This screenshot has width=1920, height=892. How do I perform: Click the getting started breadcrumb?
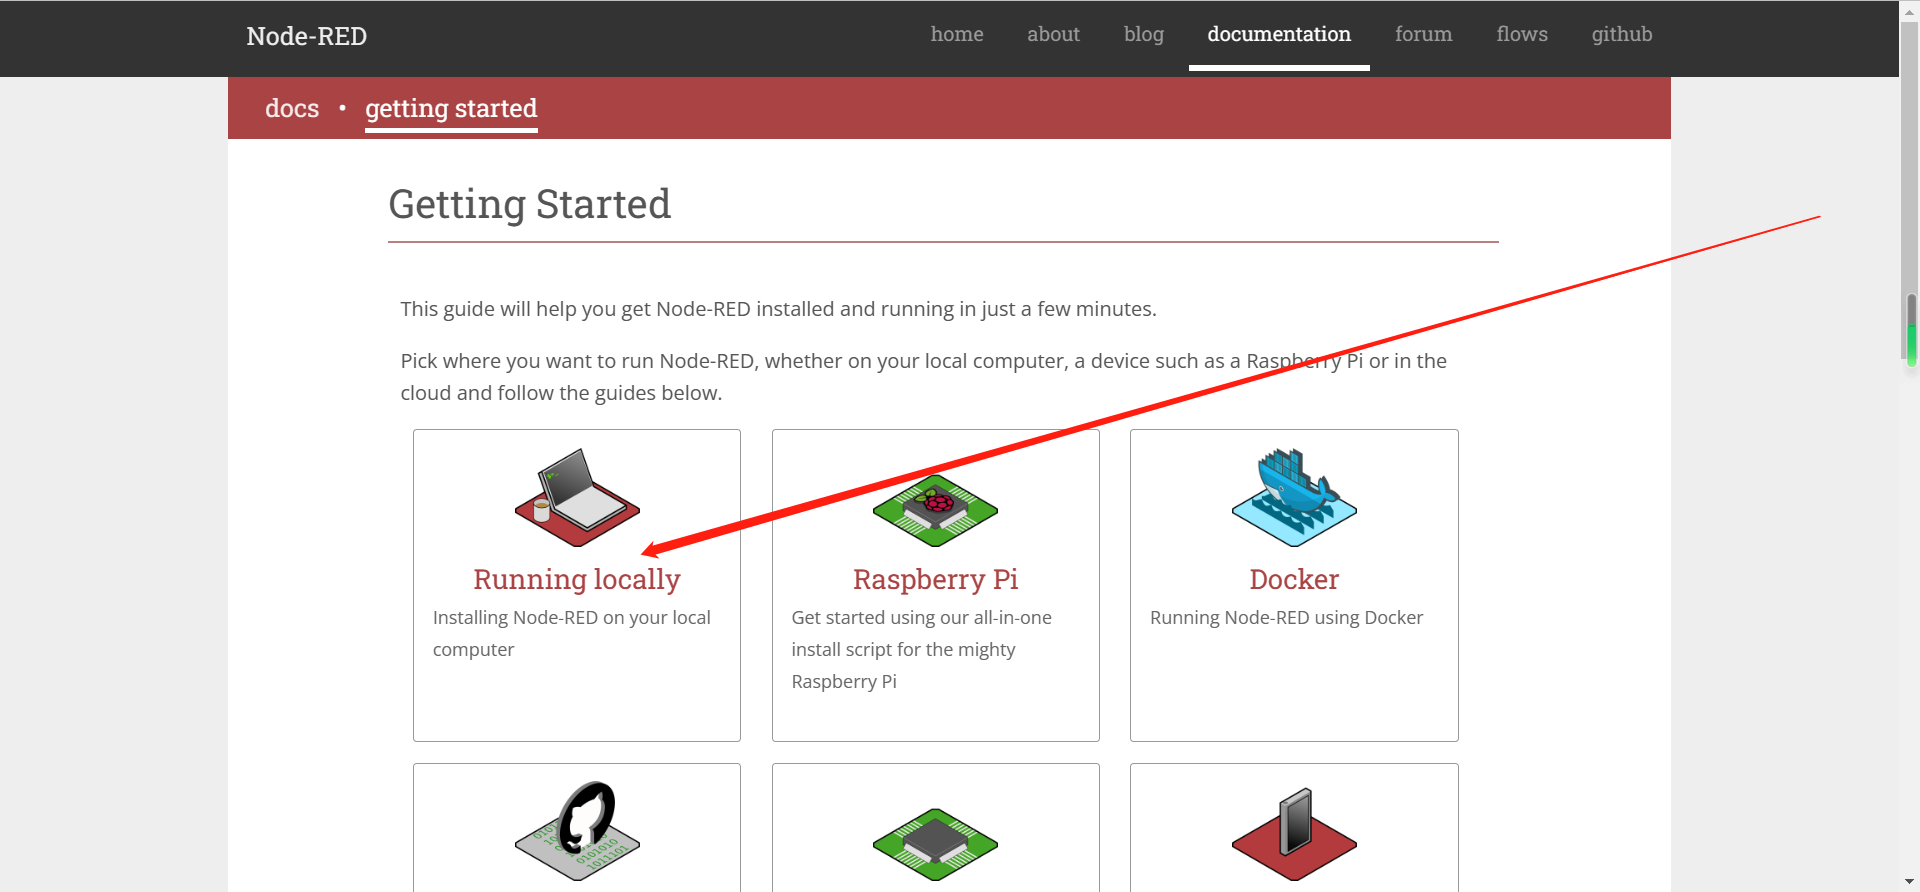[x=451, y=109]
